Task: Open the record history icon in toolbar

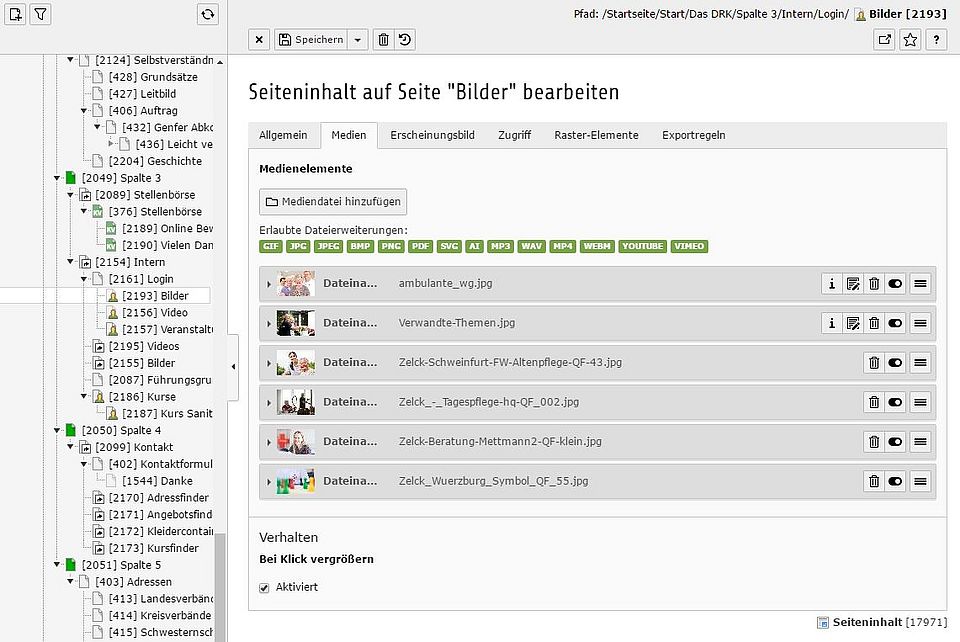Action: click(x=405, y=40)
